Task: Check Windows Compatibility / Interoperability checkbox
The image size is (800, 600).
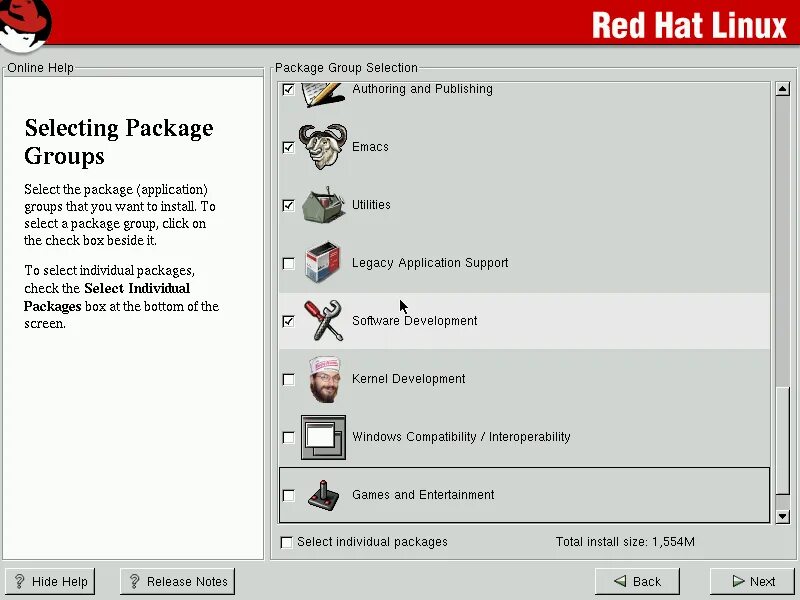Action: [288, 438]
